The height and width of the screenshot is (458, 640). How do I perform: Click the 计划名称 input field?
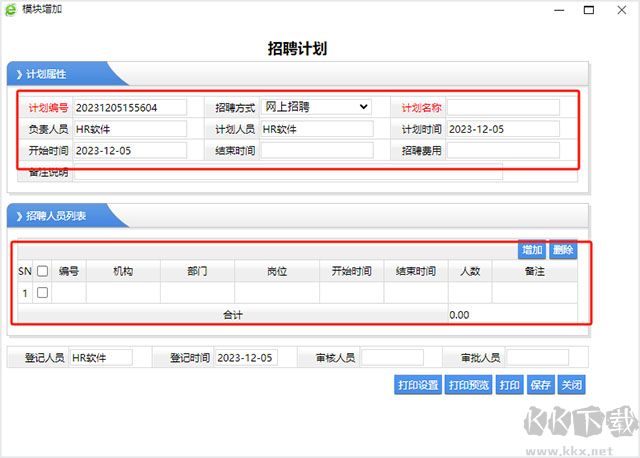click(503, 108)
